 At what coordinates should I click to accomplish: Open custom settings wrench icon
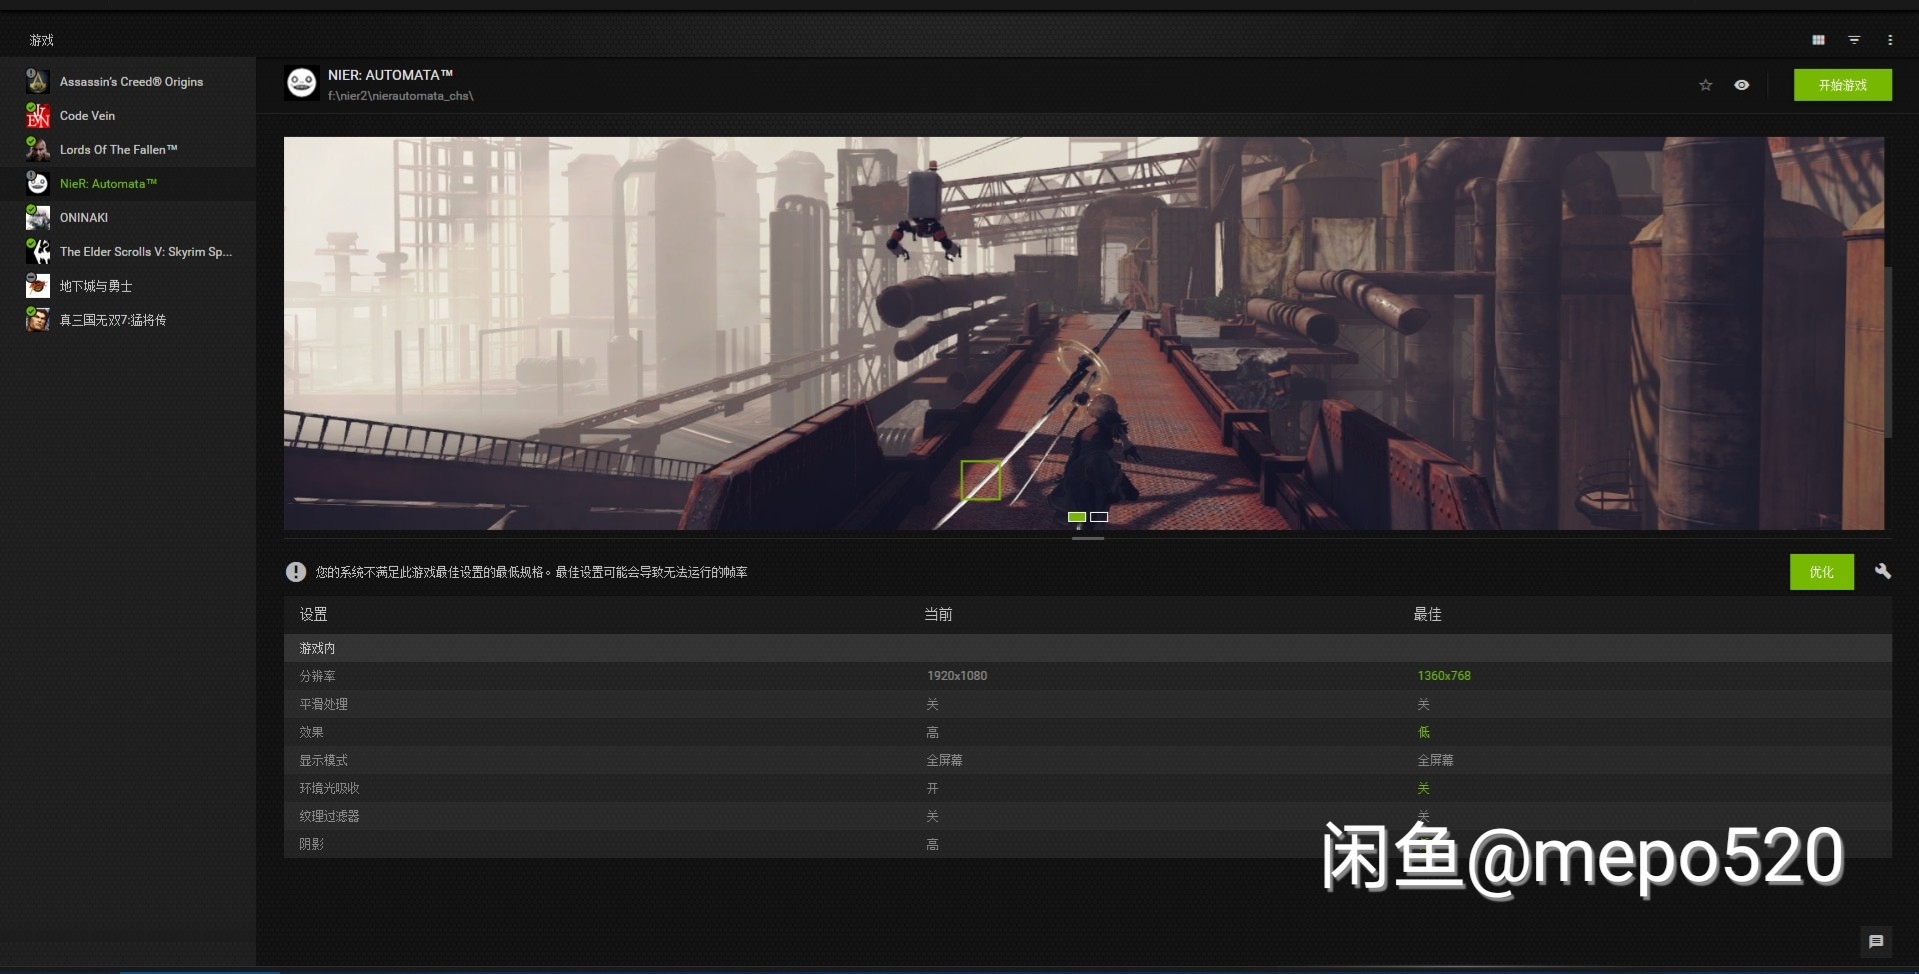tap(1883, 571)
